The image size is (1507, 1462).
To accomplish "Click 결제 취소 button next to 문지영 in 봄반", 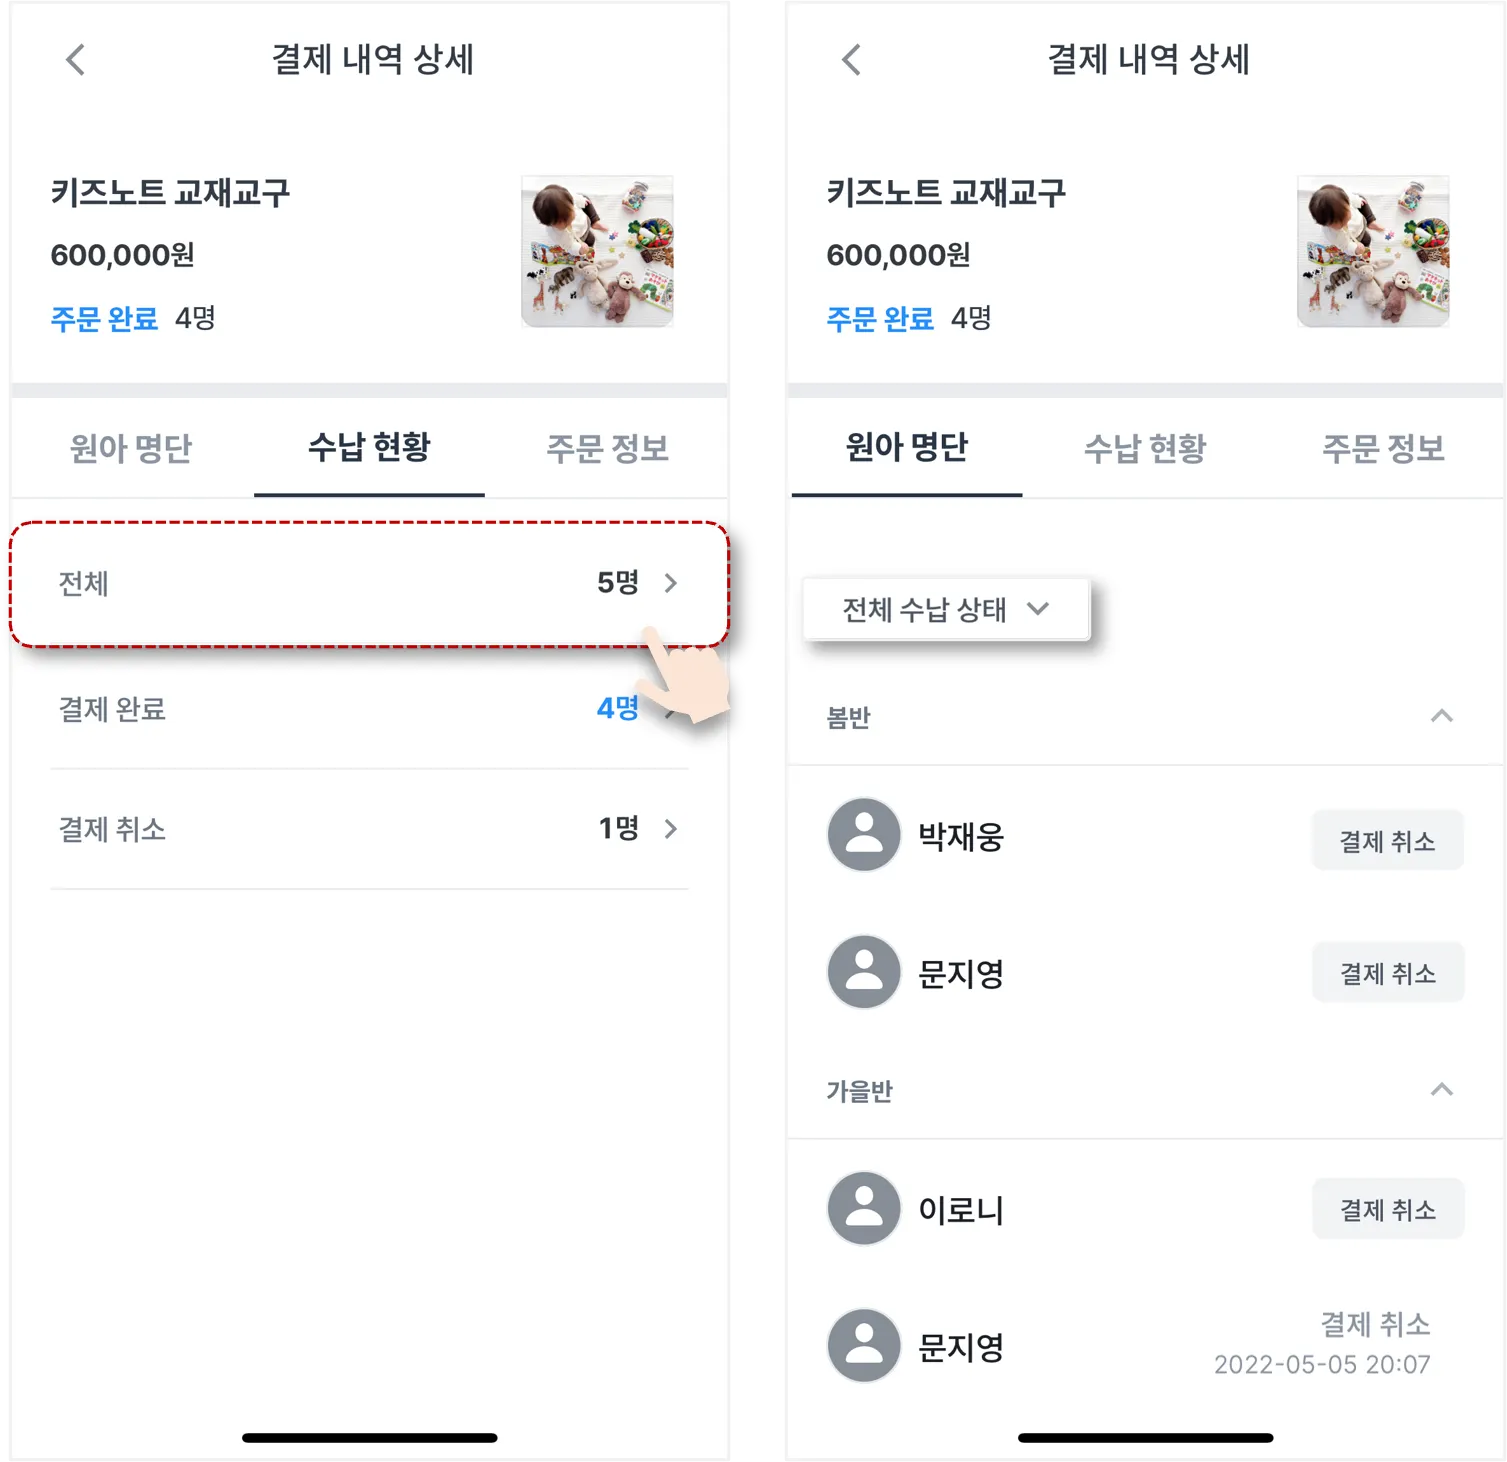I will click(1388, 973).
